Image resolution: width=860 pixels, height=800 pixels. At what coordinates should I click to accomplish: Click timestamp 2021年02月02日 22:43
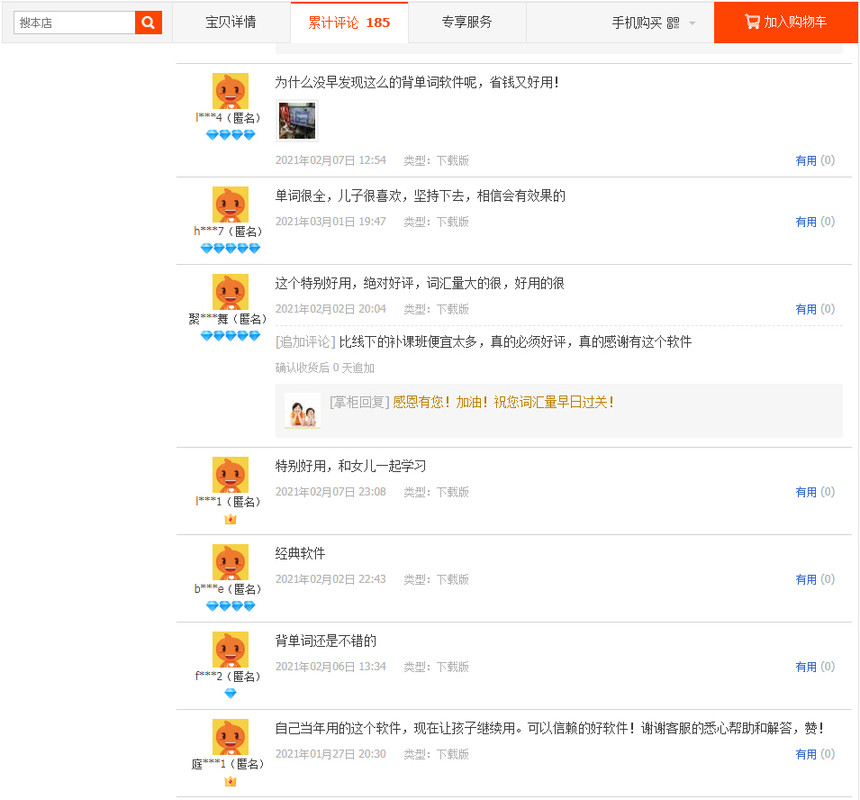coord(331,580)
